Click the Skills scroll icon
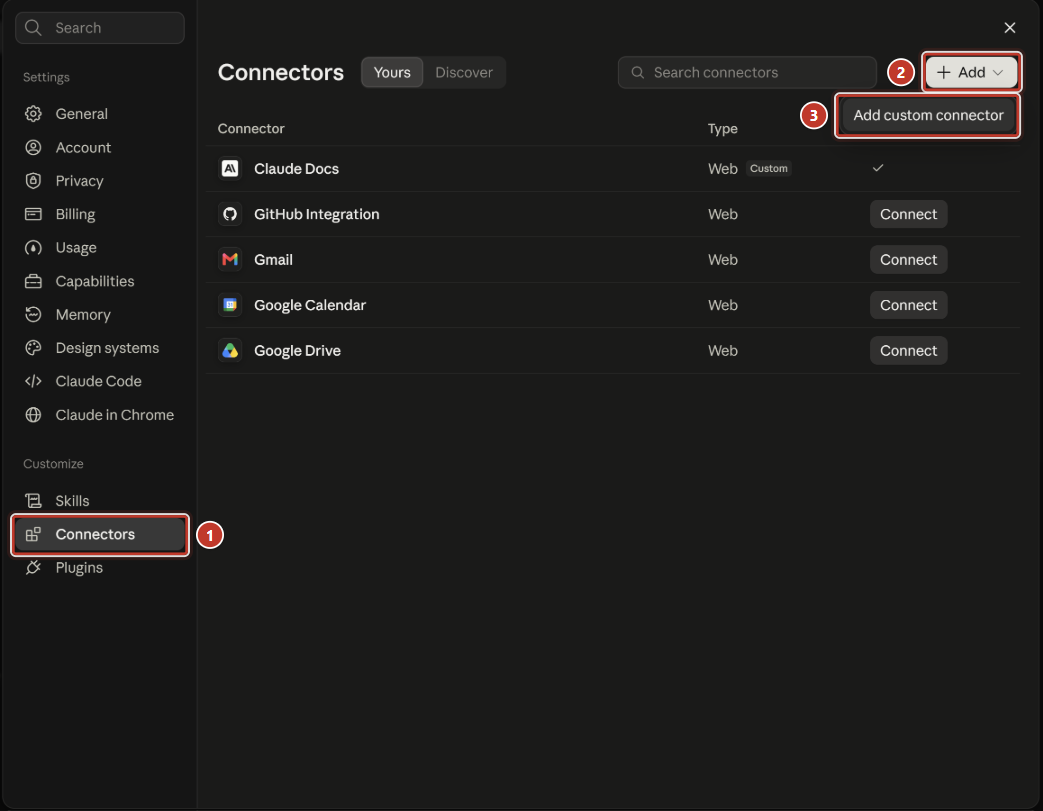The width and height of the screenshot is (1043, 811). tap(33, 500)
